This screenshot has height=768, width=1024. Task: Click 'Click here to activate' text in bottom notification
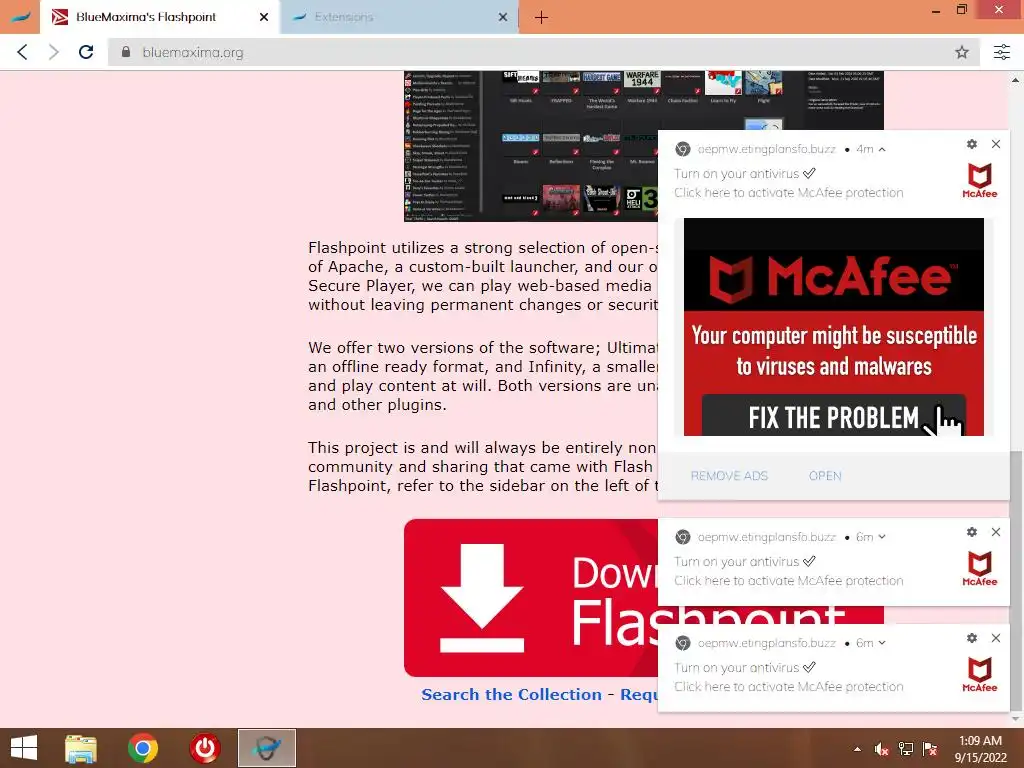pyautogui.click(x=788, y=686)
